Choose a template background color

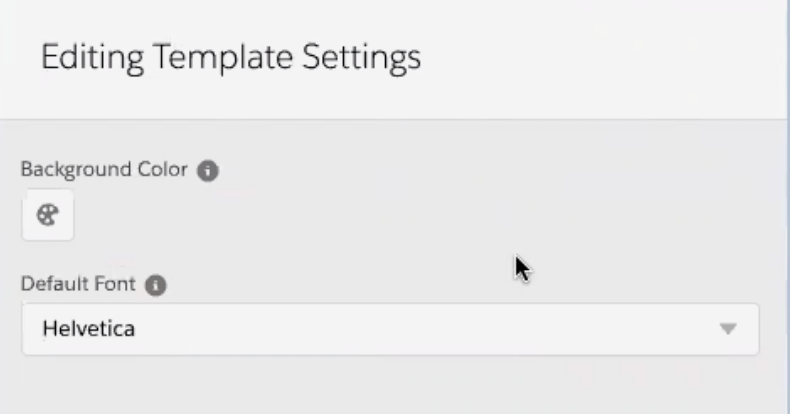[48, 216]
